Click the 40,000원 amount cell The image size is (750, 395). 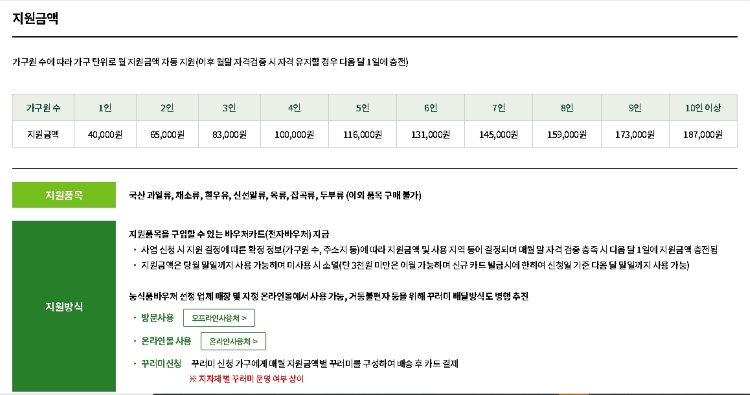[x=105, y=134]
